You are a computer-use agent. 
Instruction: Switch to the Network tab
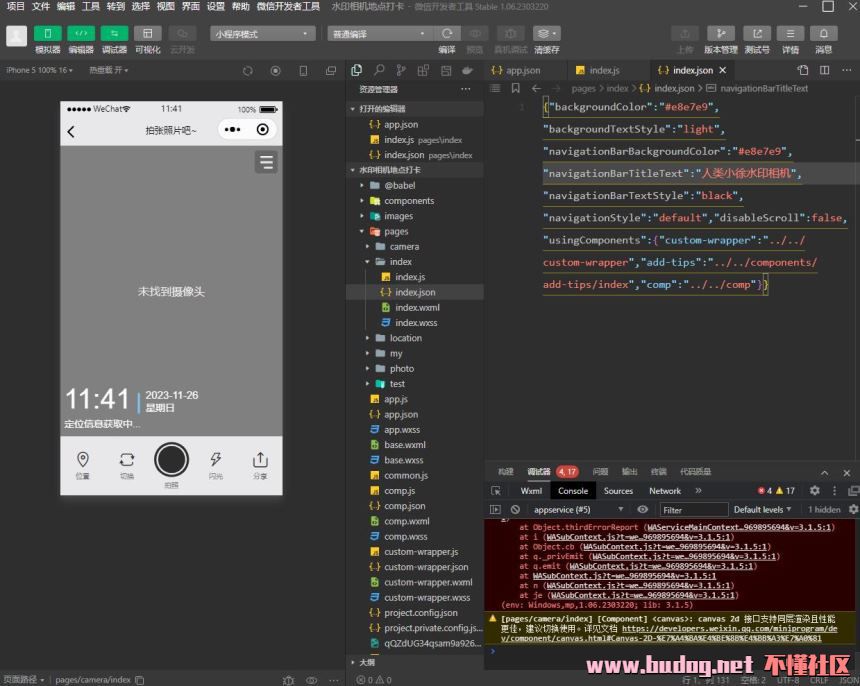click(x=664, y=491)
